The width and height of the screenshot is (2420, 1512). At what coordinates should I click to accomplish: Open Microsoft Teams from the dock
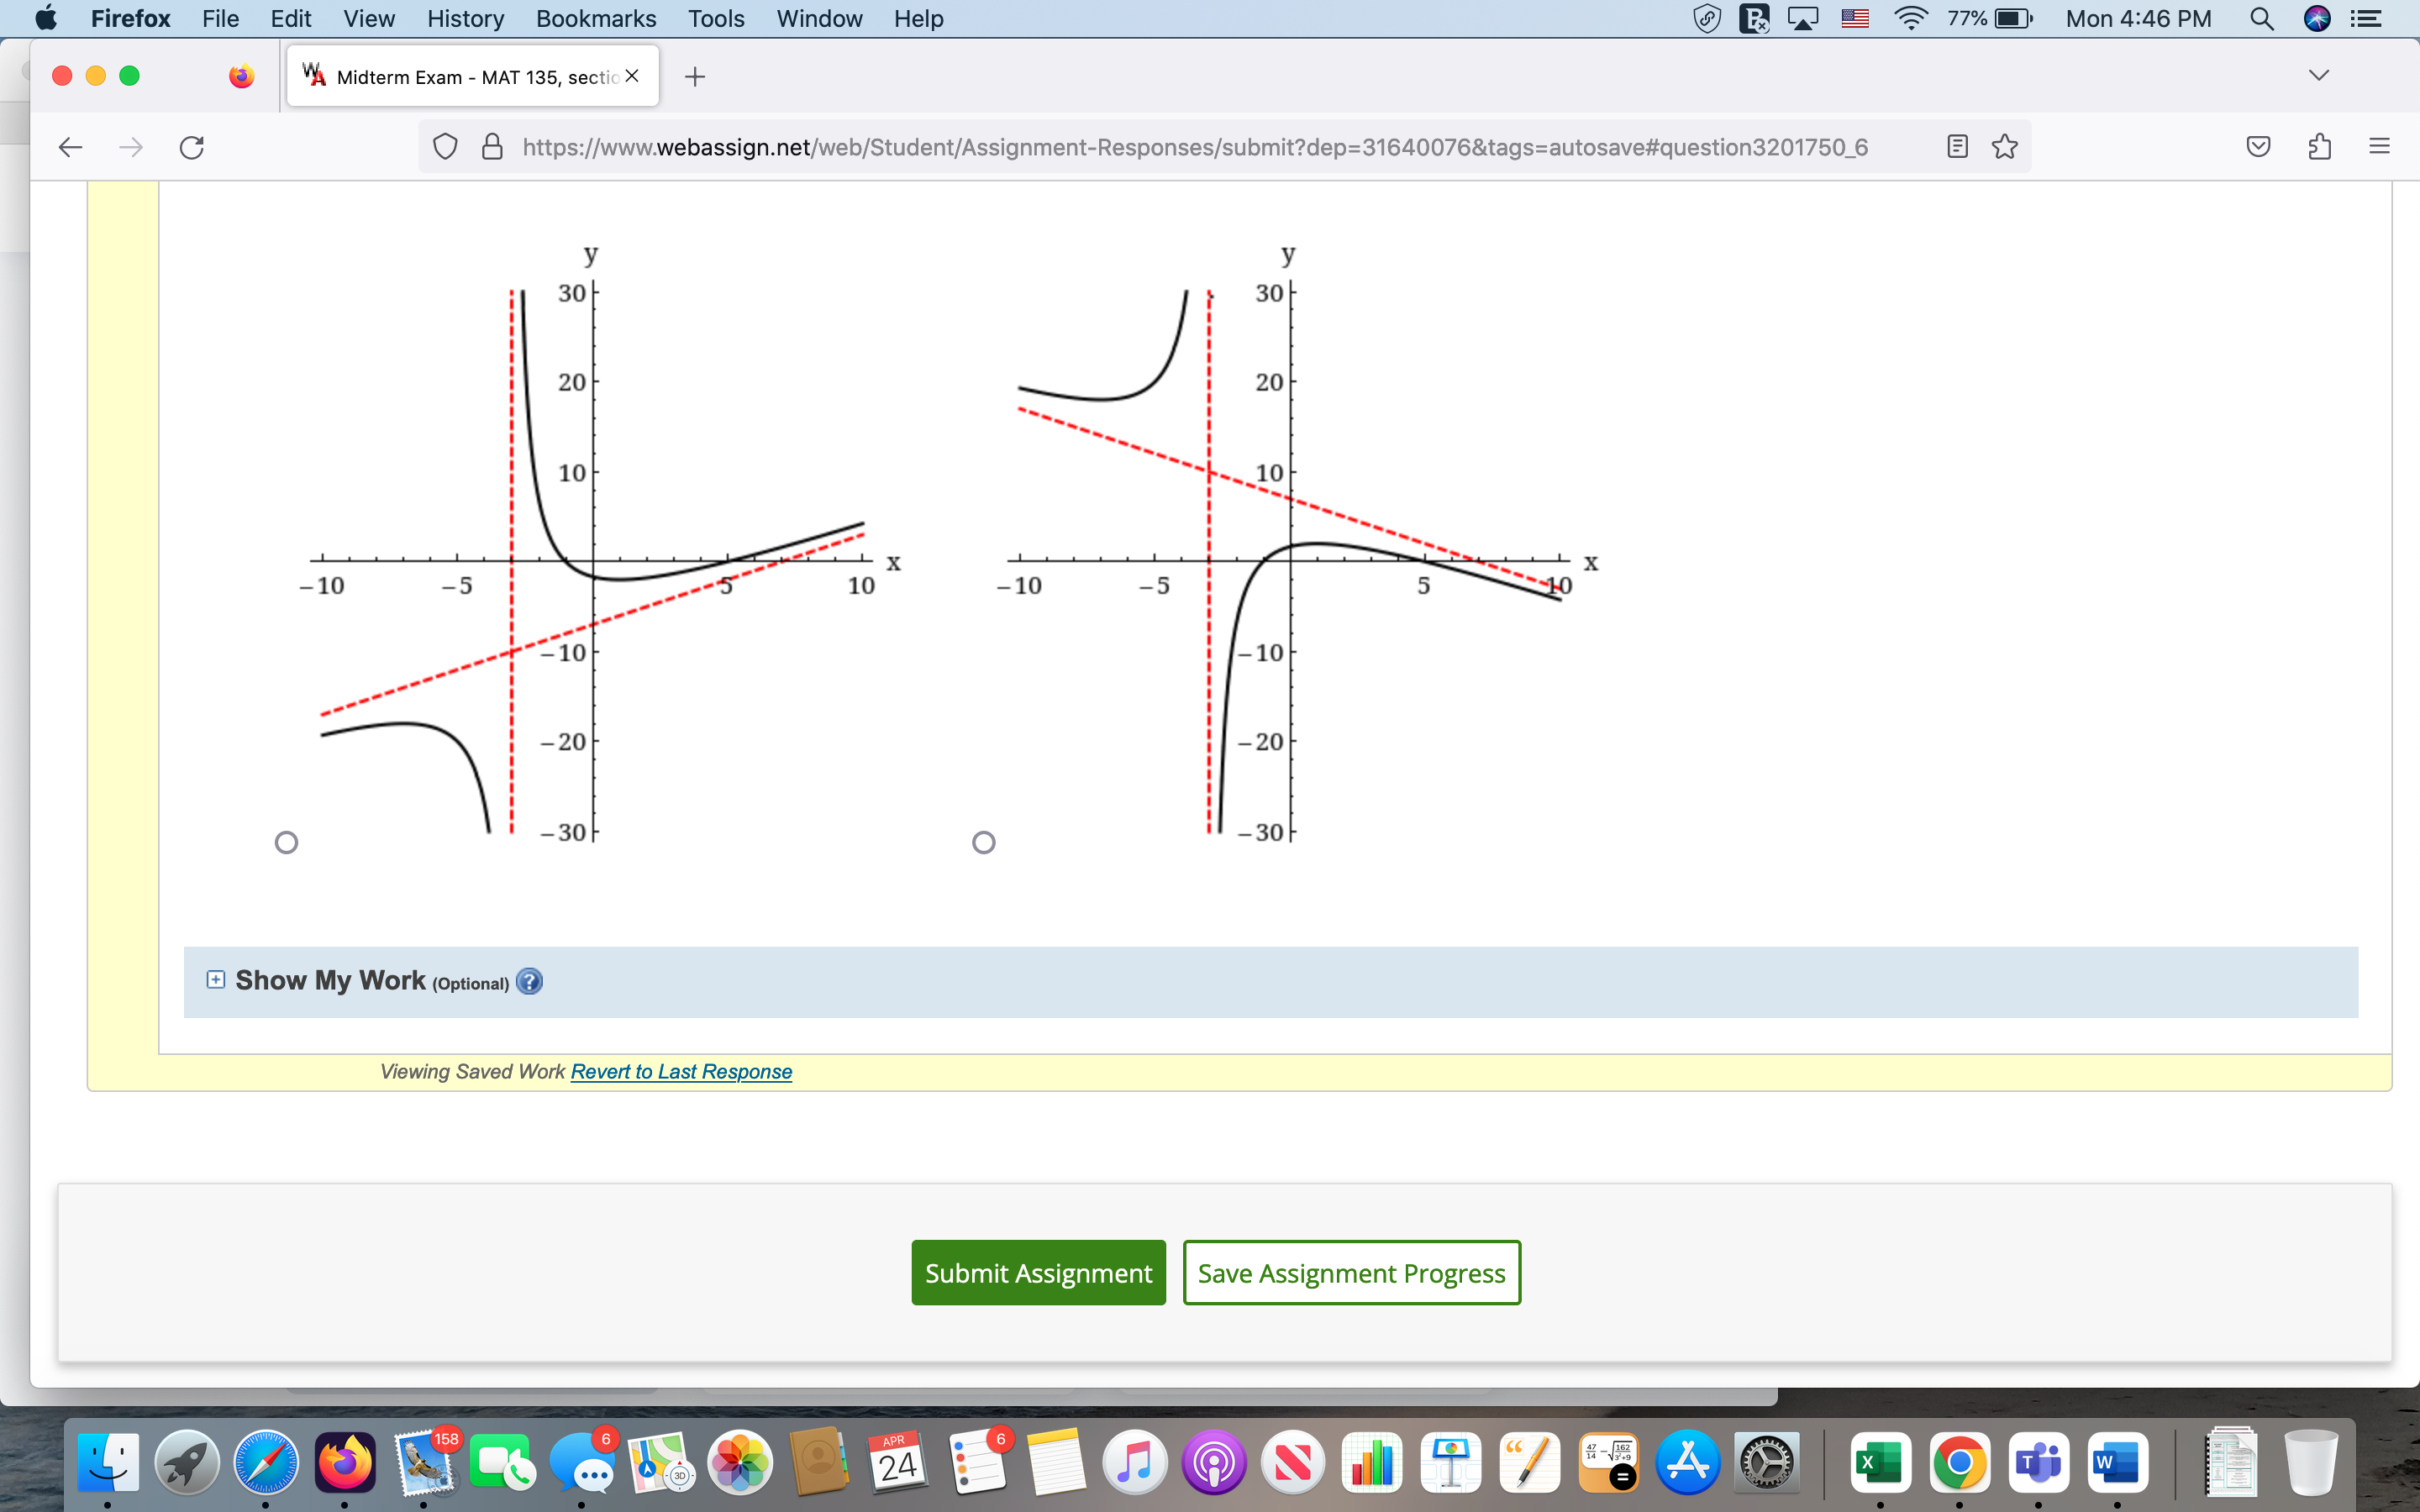(2036, 1462)
